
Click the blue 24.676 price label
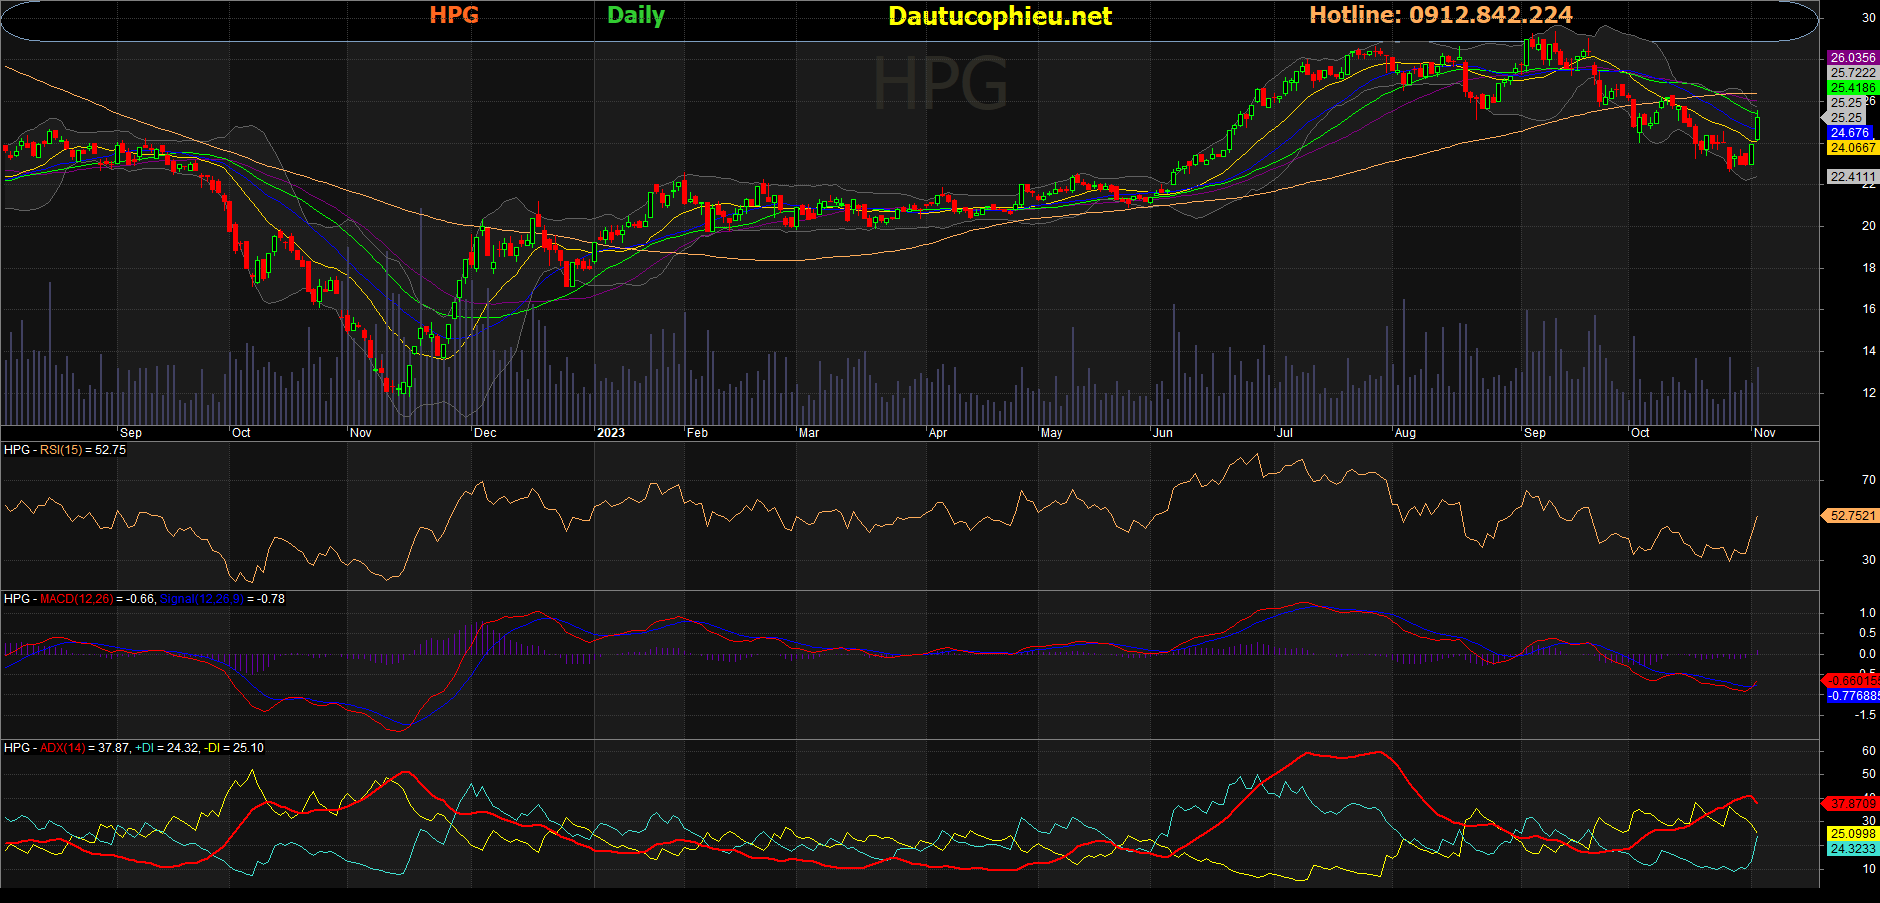coord(1849,133)
